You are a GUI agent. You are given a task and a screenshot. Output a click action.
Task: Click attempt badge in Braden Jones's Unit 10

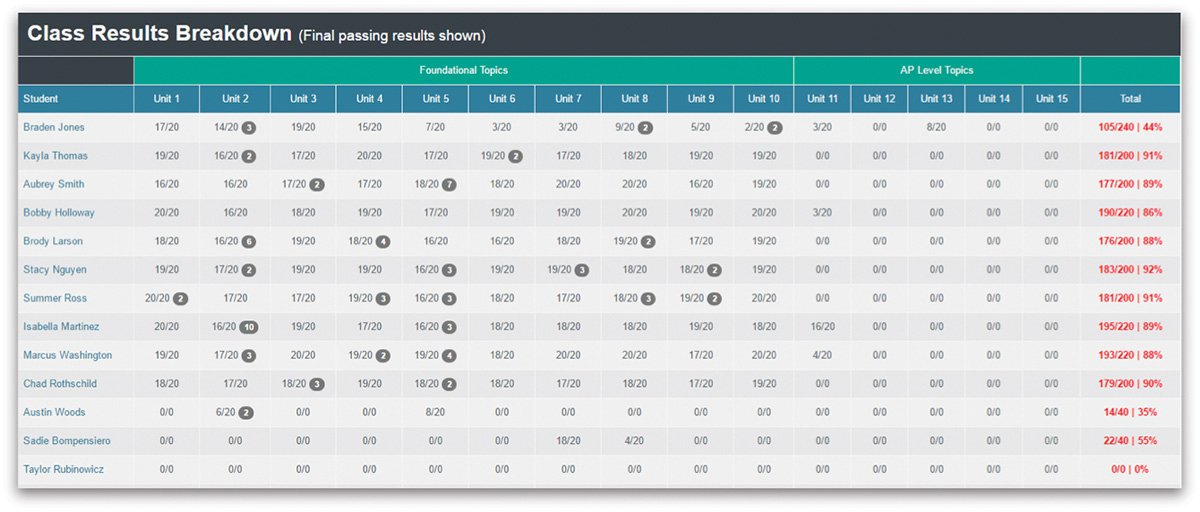(x=775, y=127)
